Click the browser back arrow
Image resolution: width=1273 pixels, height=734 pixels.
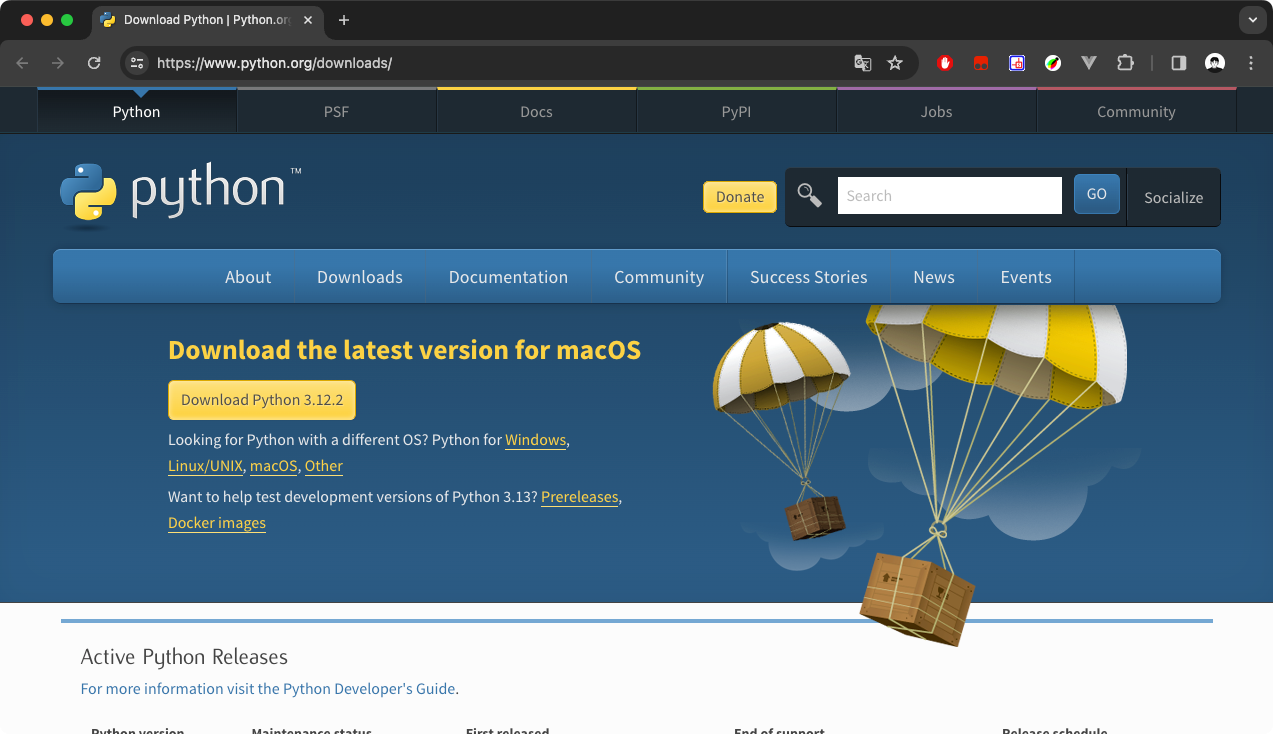coord(22,63)
